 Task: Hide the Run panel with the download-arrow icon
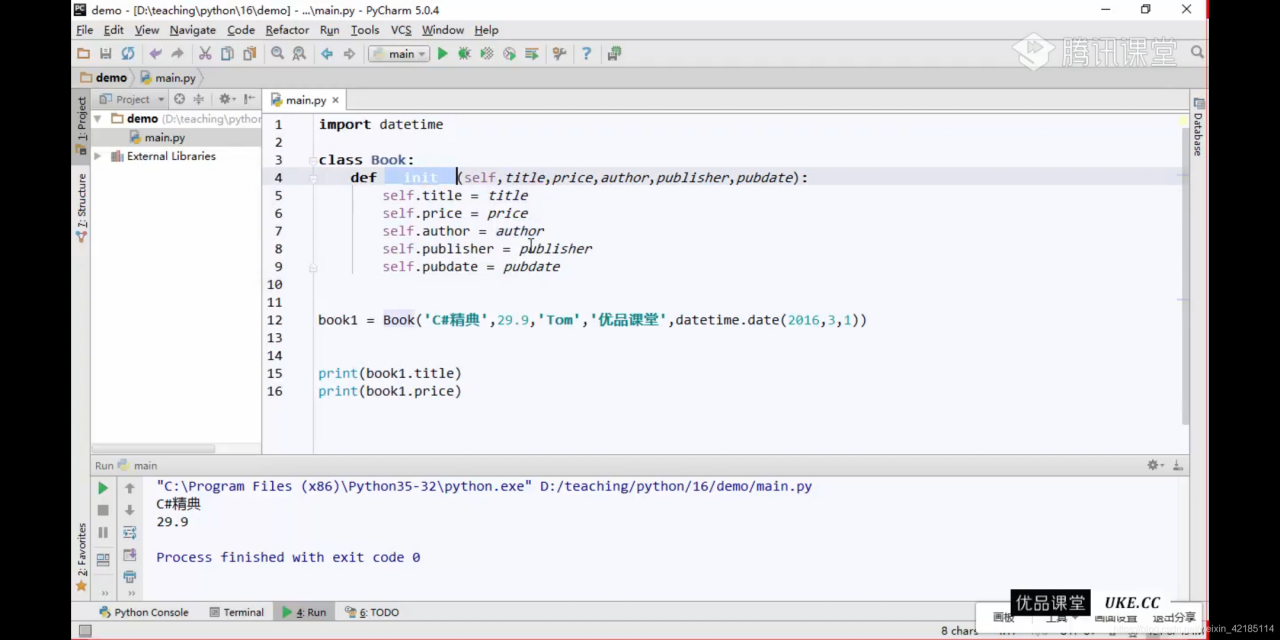pos(1179,465)
